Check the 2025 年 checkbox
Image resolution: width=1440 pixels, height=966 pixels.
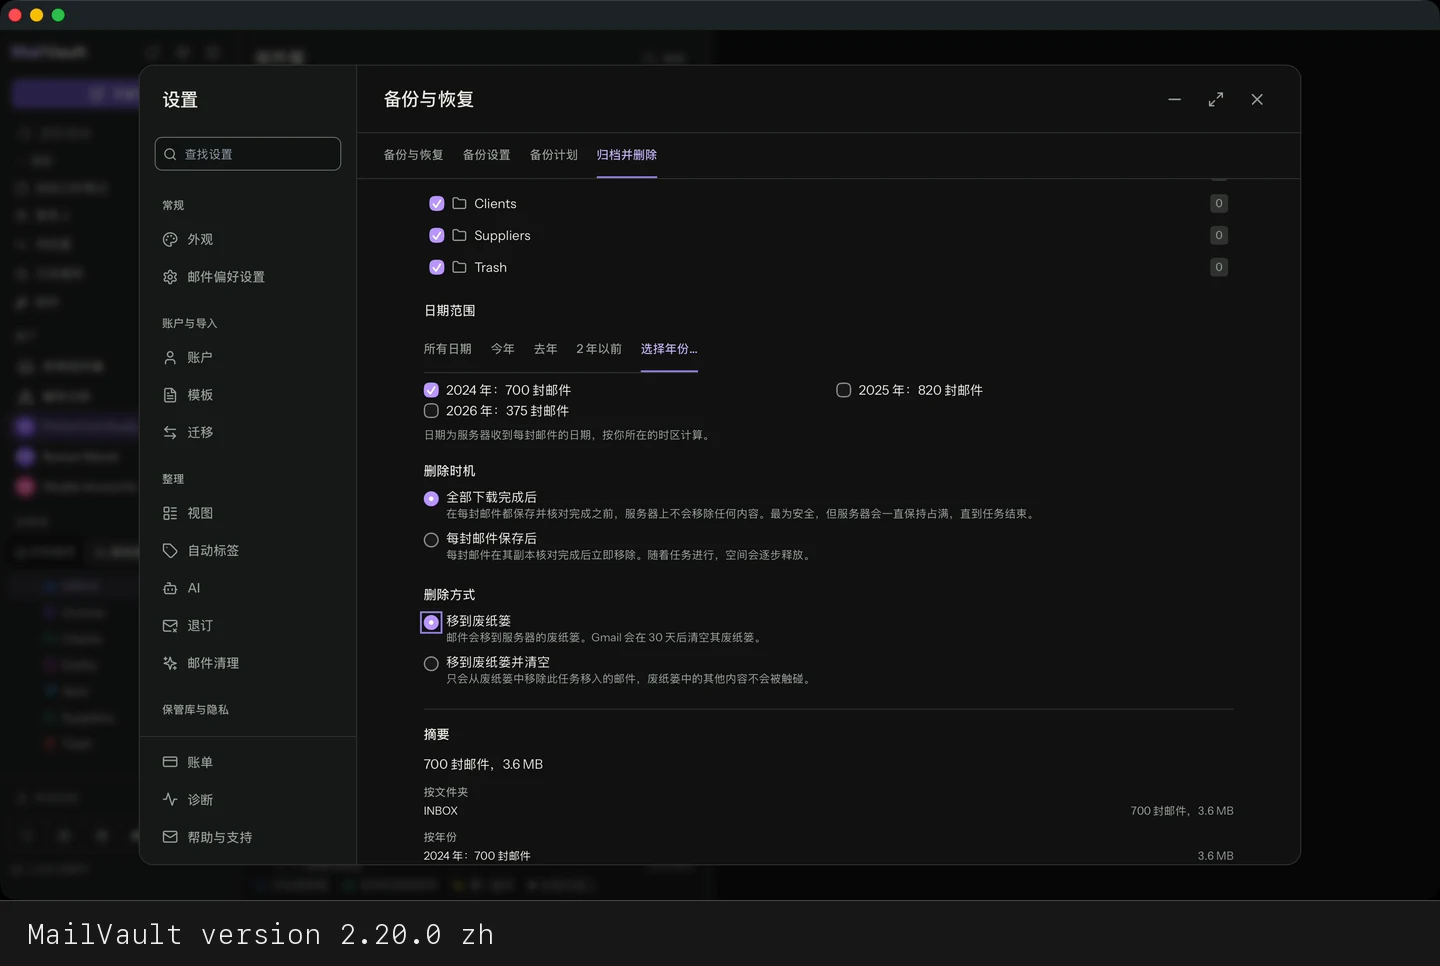tap(844, 390)
